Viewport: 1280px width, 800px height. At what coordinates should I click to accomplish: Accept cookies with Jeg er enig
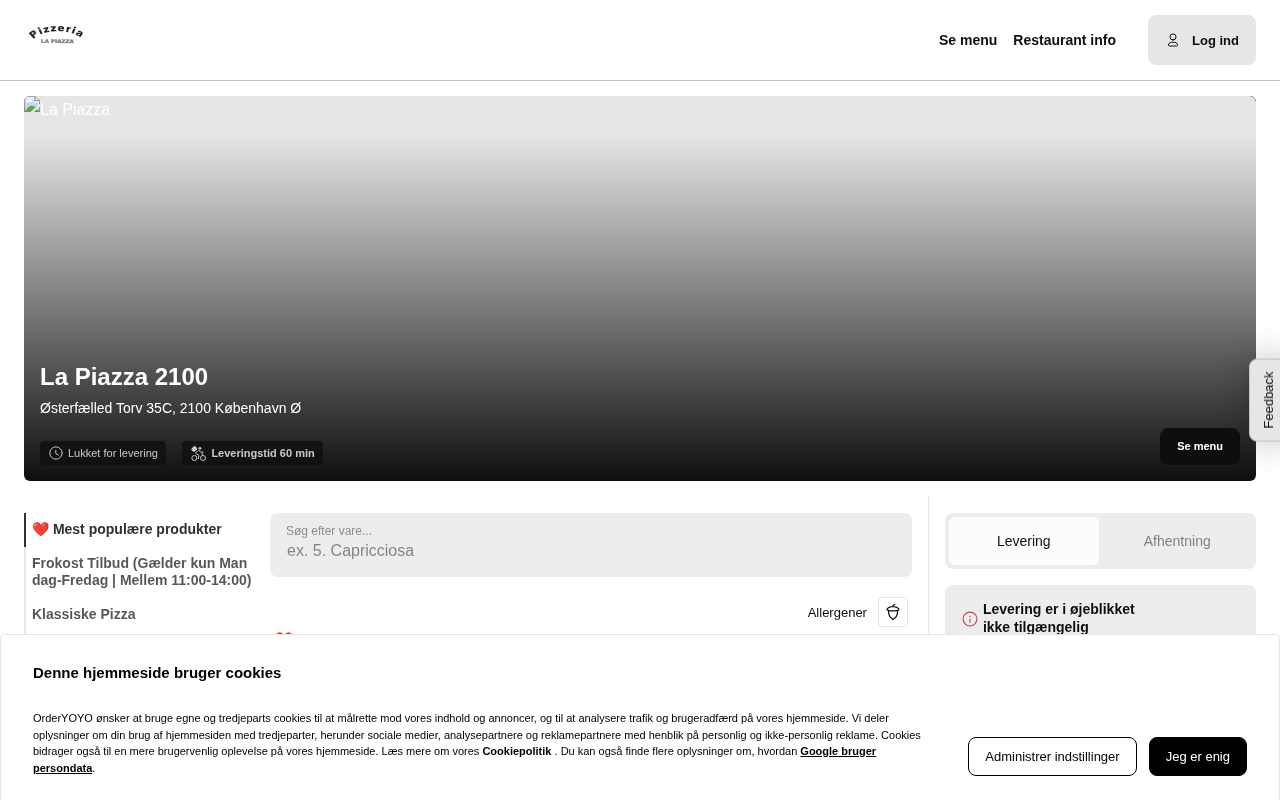1198,756
